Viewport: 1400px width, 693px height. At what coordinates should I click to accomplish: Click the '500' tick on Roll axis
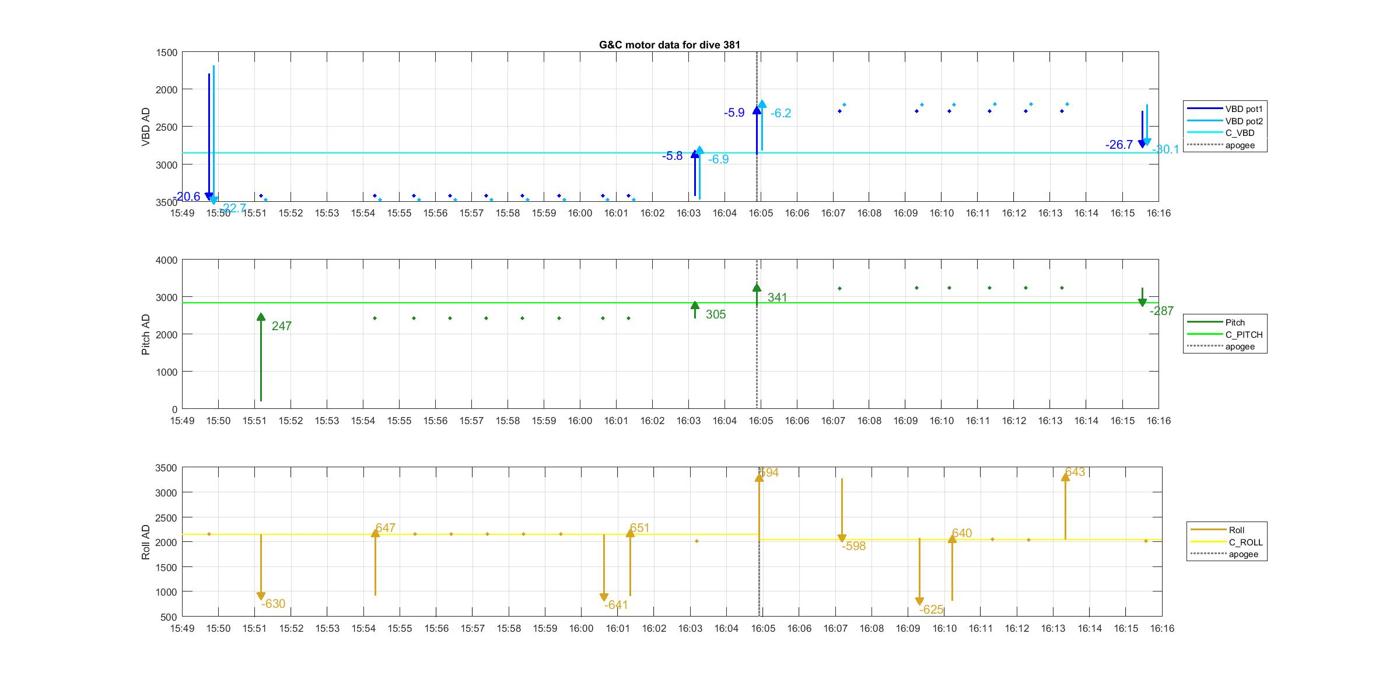coord(170,617)
